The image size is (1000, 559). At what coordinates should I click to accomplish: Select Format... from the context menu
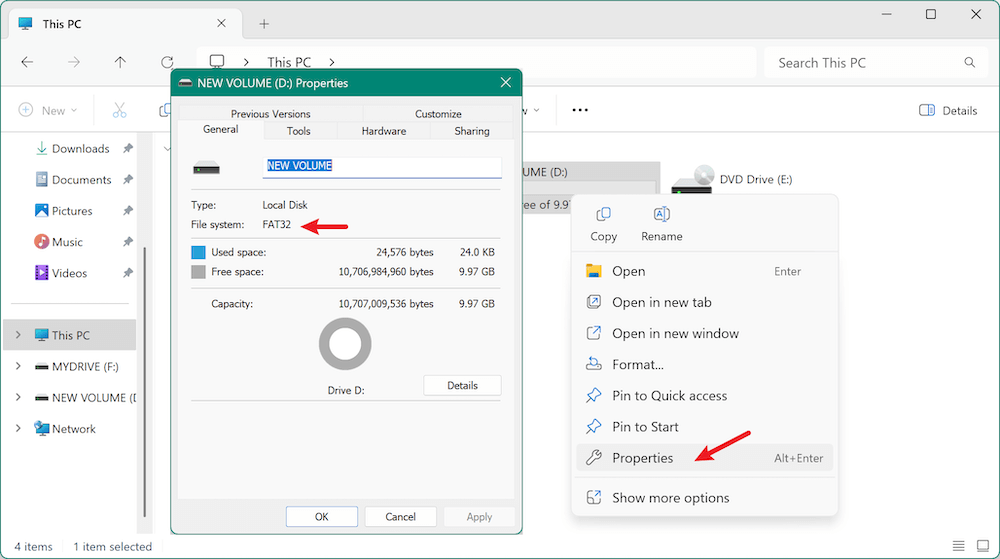pos(638,365)
